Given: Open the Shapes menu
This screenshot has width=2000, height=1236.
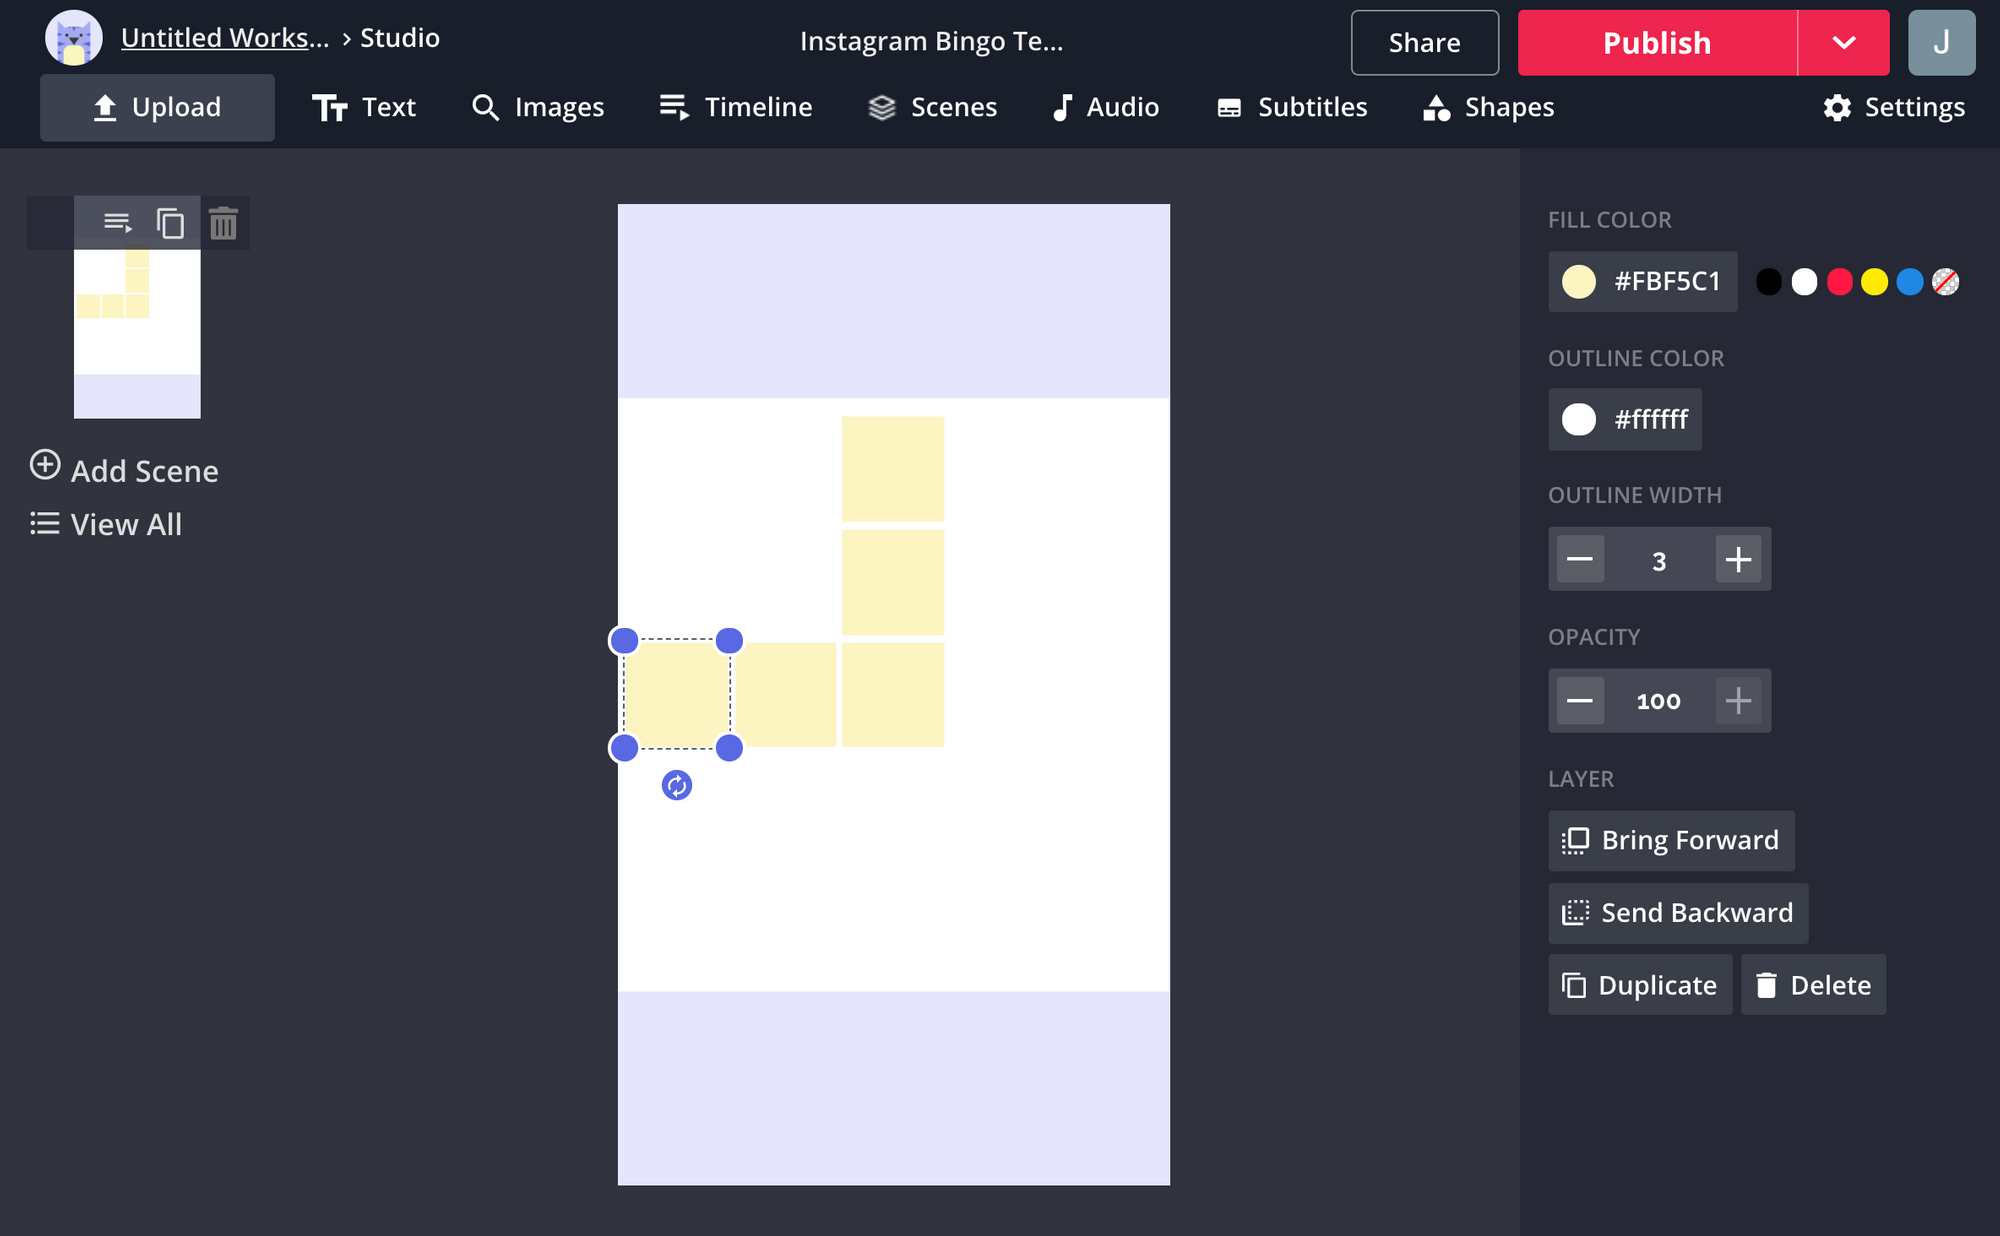Looking at the screenshot, I should pyautogui.click(x=1488, y=107).
